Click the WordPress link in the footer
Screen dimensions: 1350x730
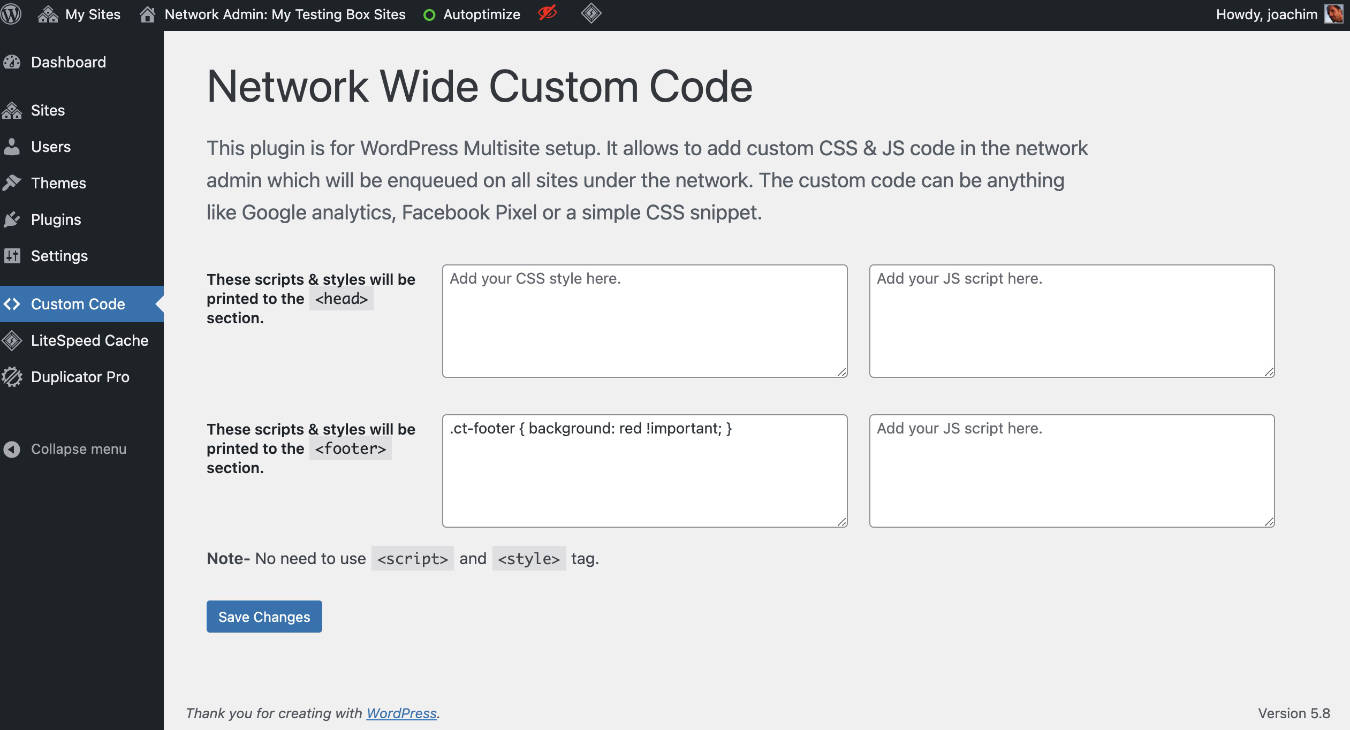point(401,713)
